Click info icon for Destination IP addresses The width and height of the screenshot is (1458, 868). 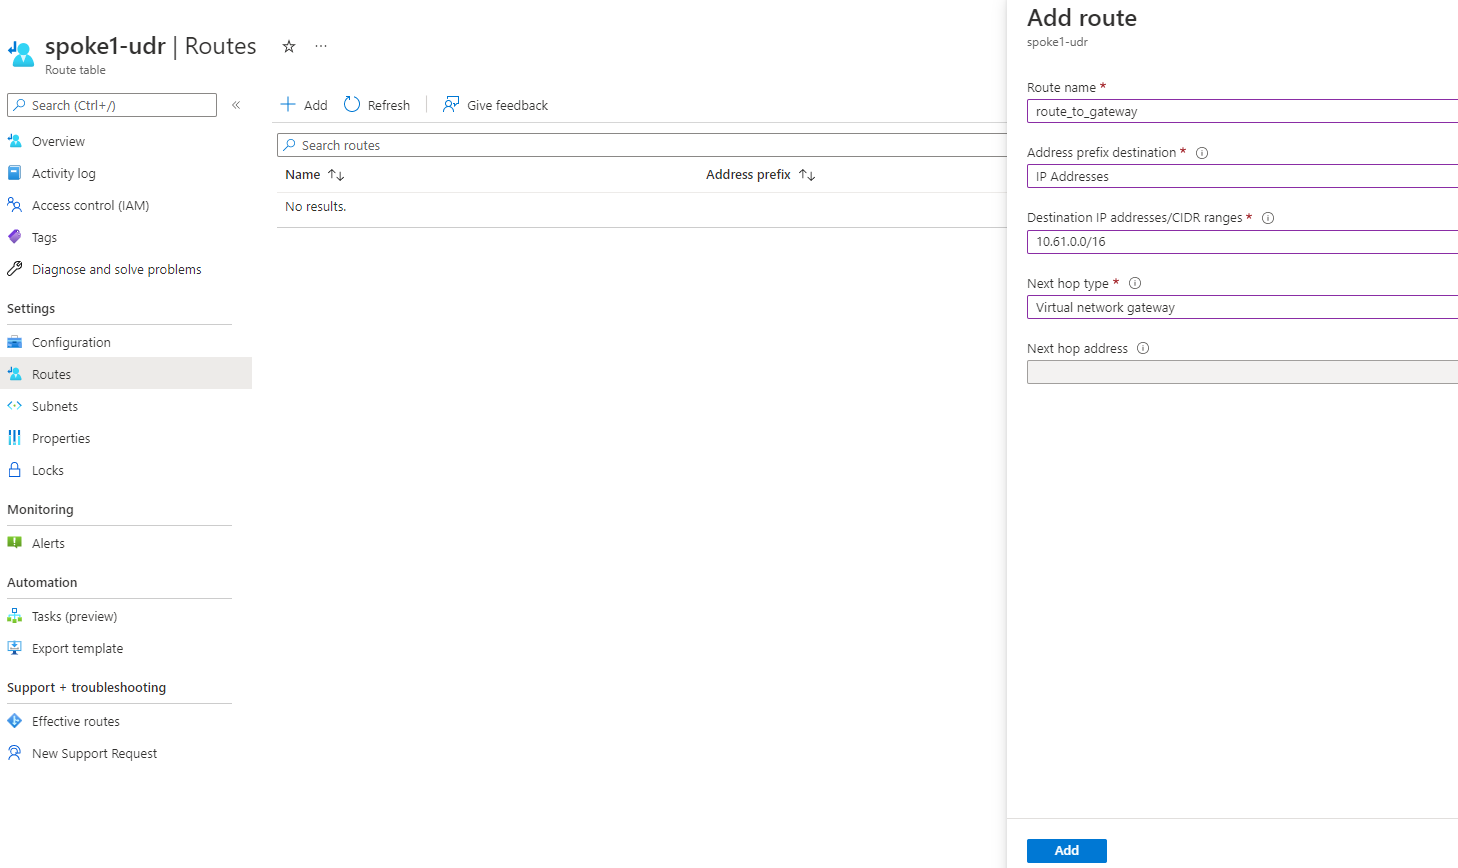[1268, 218]
